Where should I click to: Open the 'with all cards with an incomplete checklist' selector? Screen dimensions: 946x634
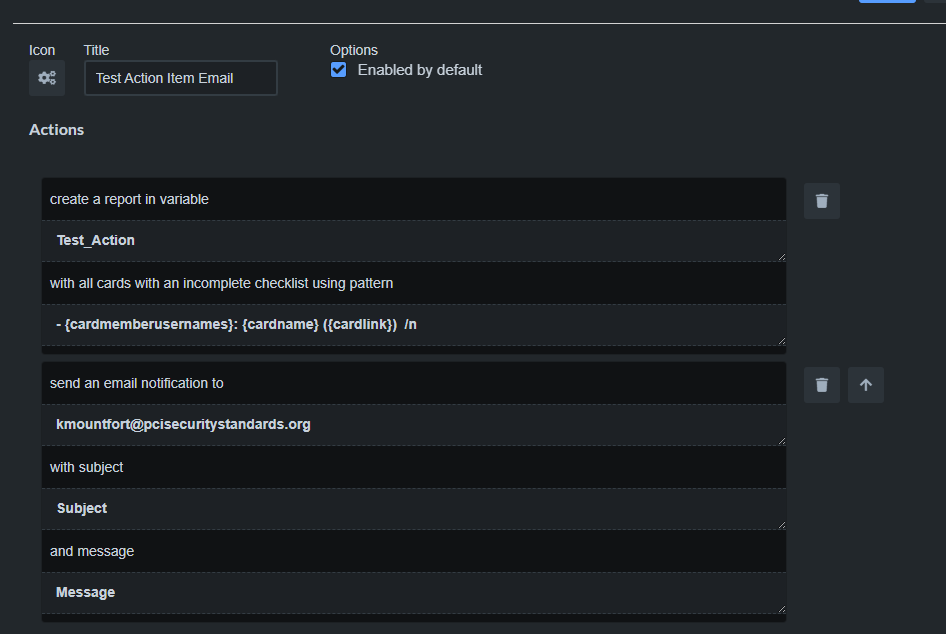tap(413, 283)
